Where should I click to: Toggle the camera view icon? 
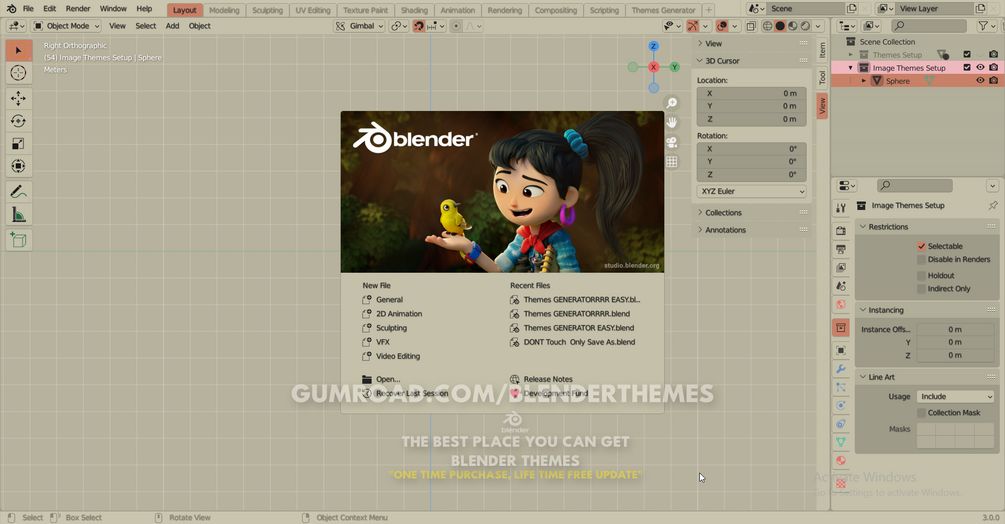[x=671, y=142]
